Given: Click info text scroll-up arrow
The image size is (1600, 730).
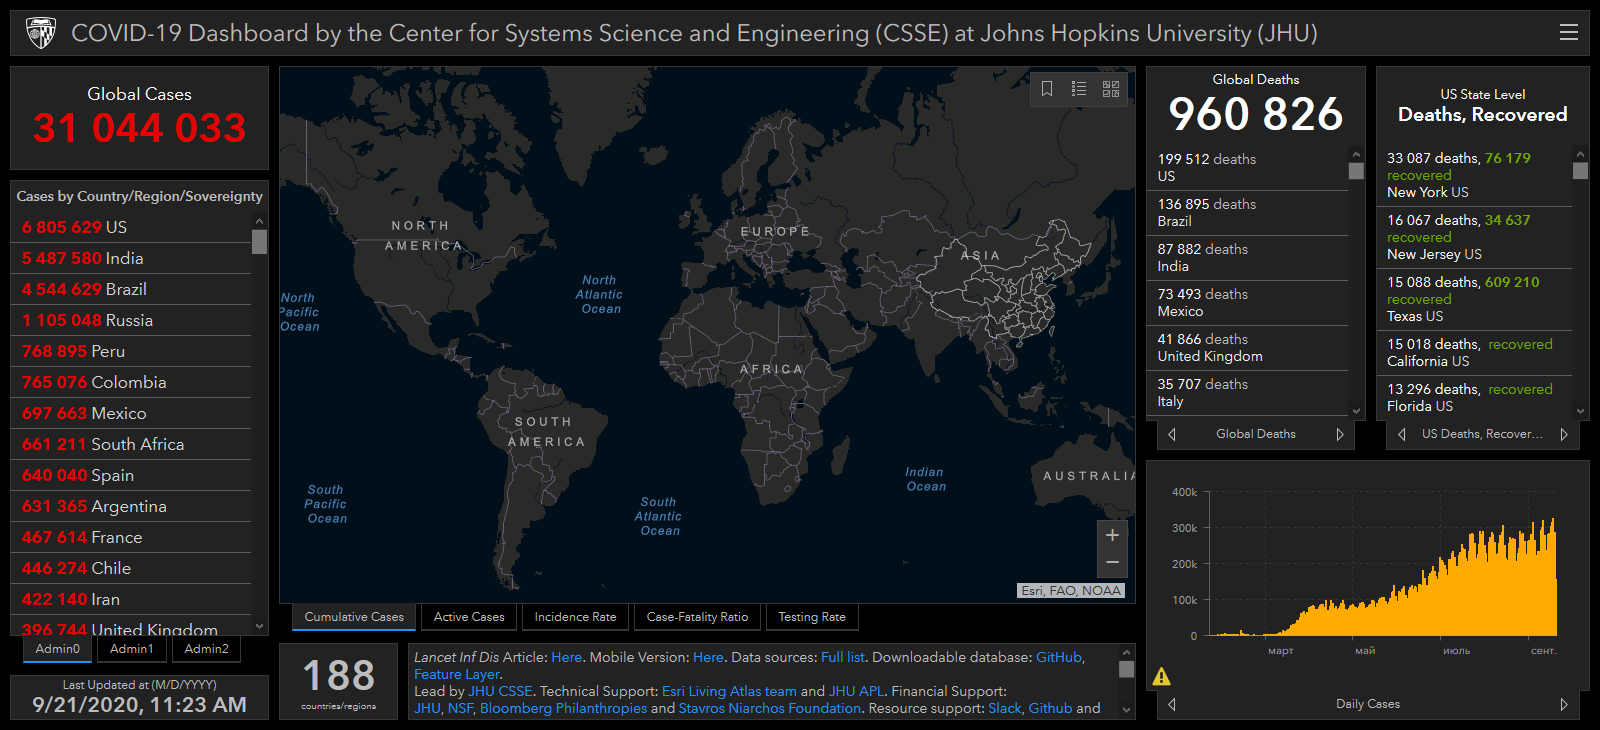Looking at the screenshot, I should 1126,653.
